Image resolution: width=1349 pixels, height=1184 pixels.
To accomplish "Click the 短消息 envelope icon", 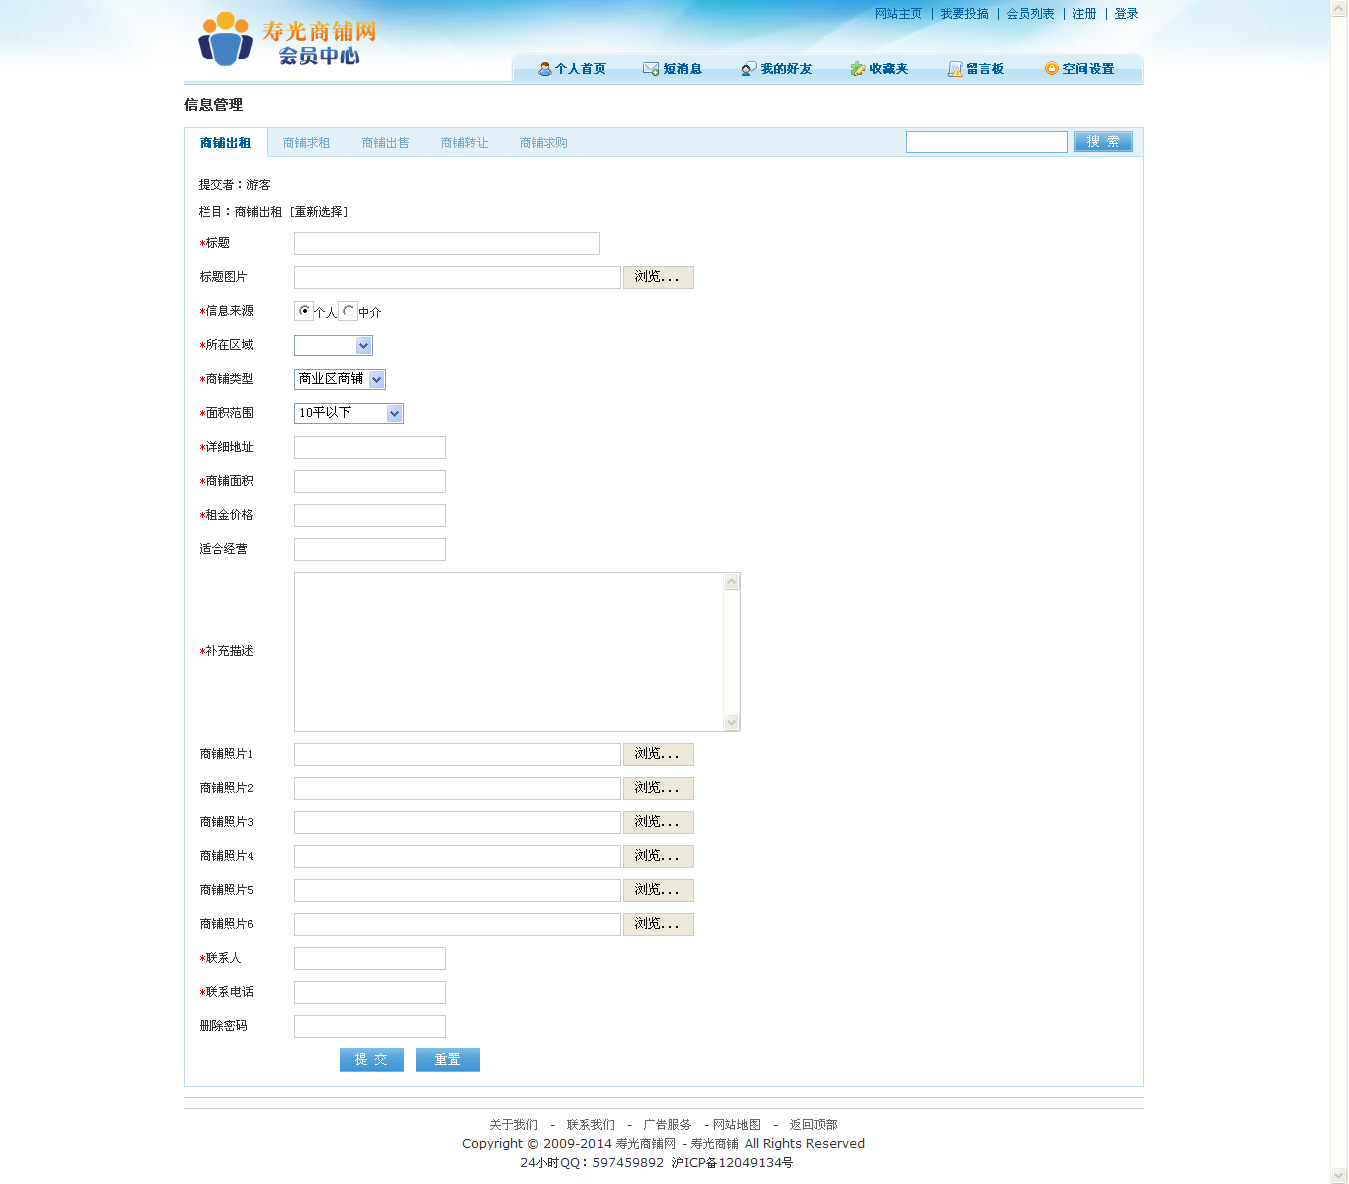I will pos(651,69).
